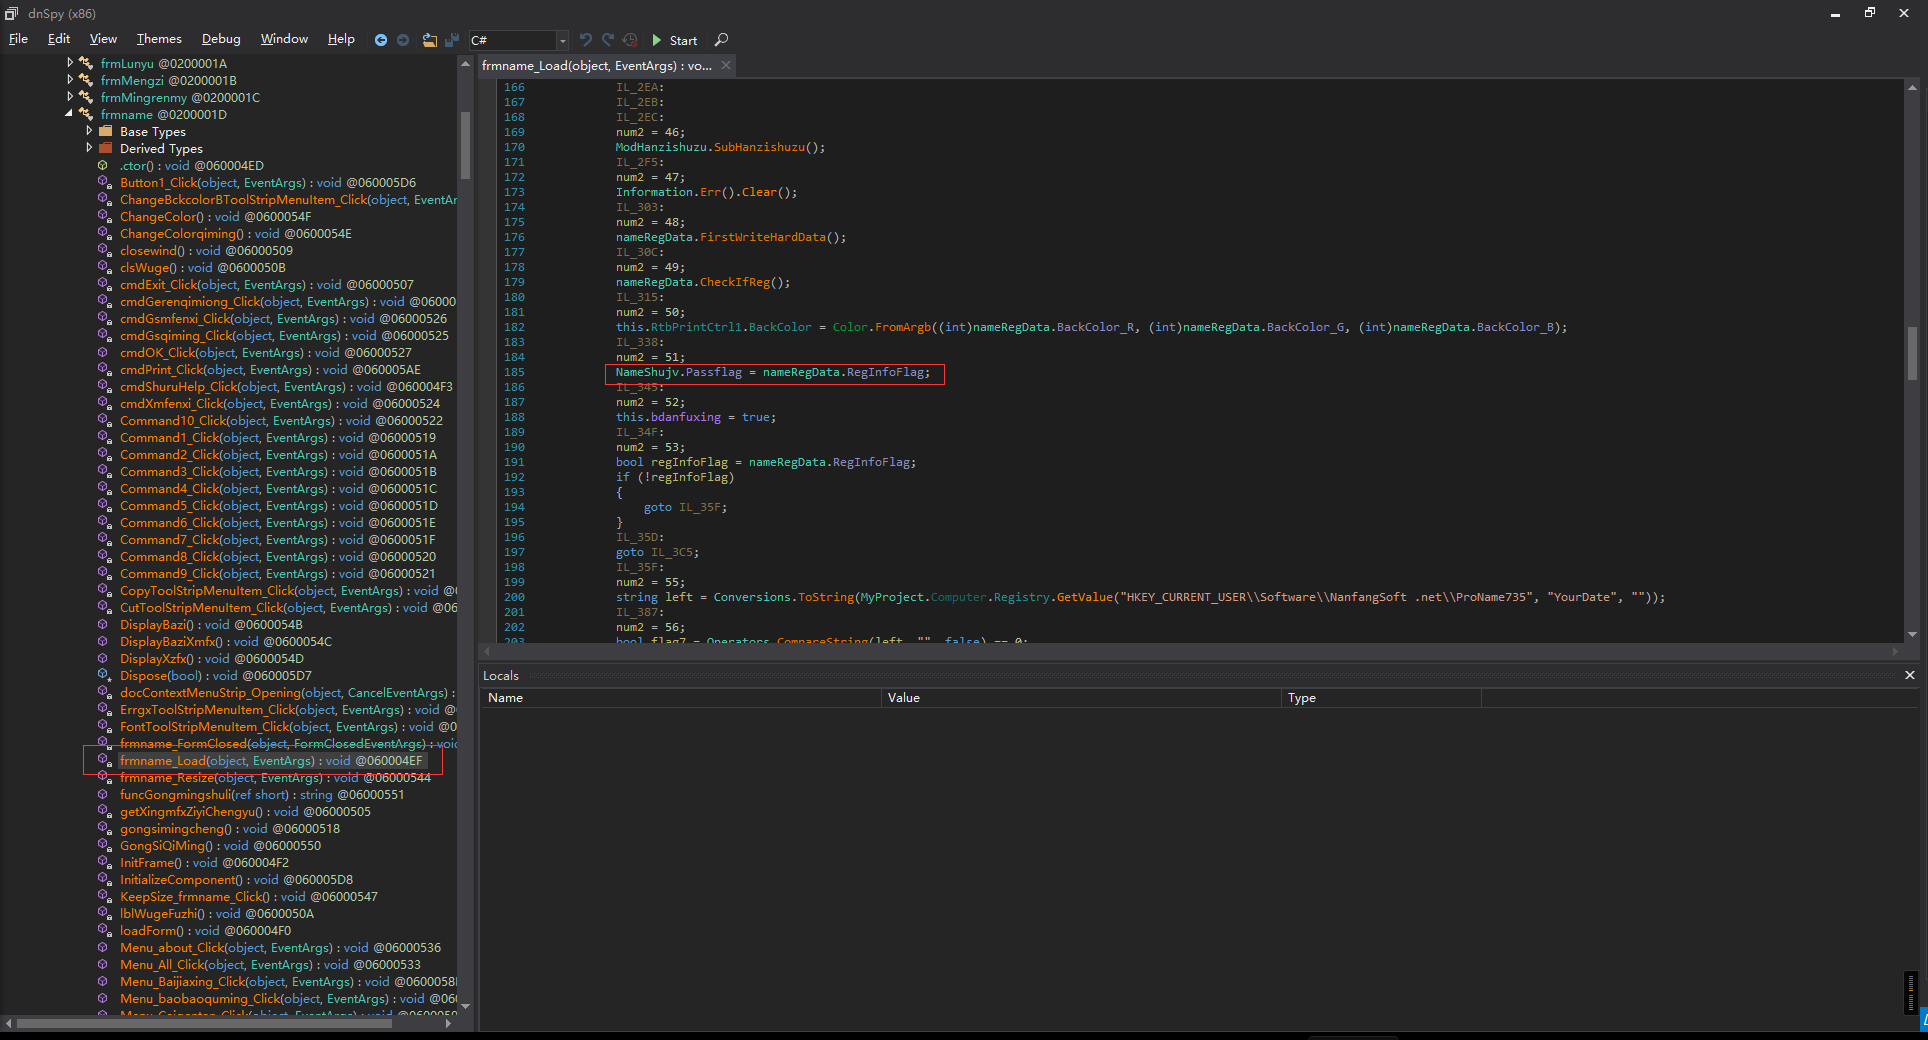Click the code editor vertical scrollbar thumb
The width and height of the screenshot is (1928, 1040).
click(x=1912, y=353)
